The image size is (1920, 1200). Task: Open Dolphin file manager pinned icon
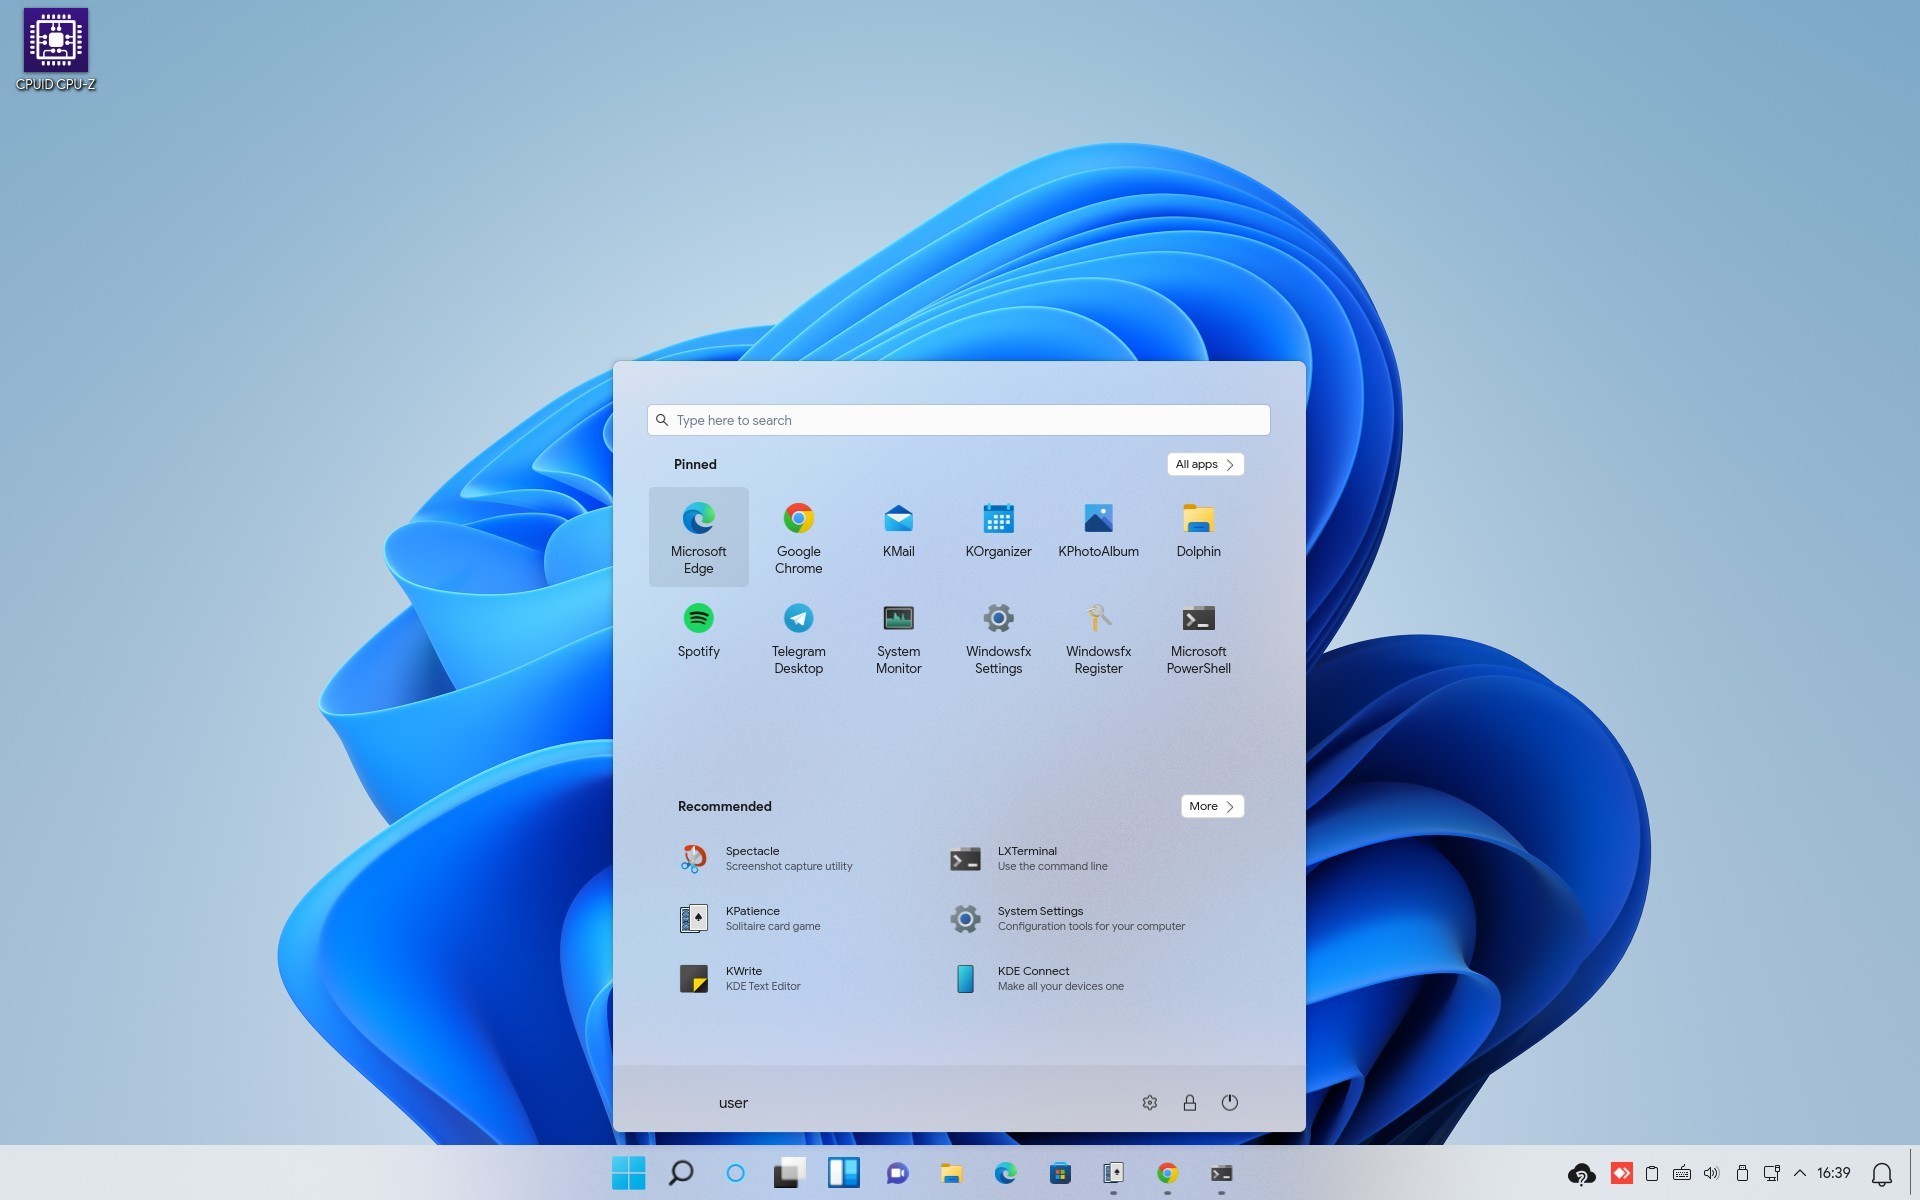pos(1198,537)
